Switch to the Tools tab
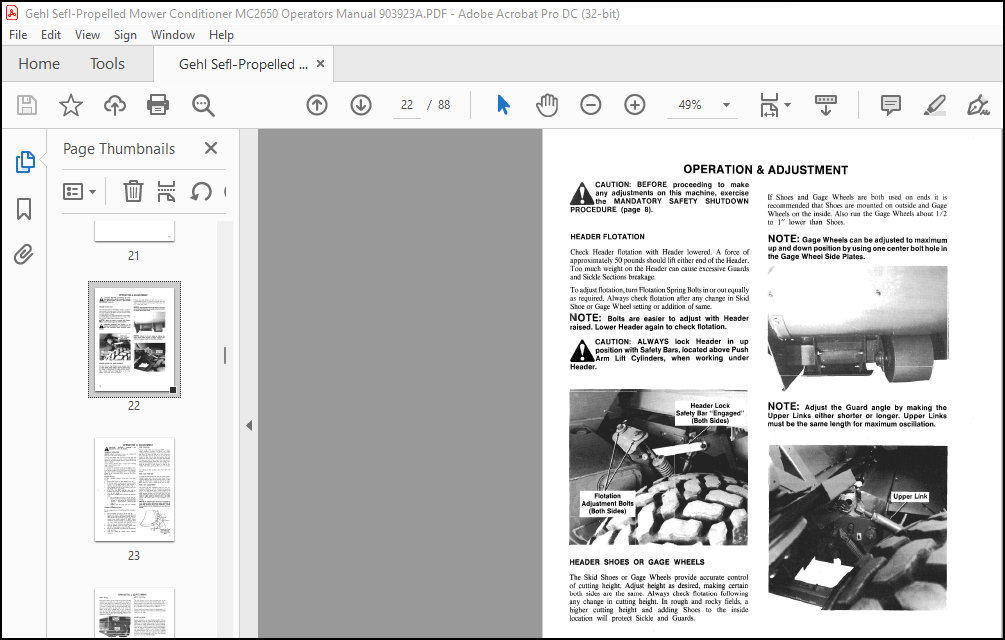This screenshot has width=1005, height=640. click(107, 64)
